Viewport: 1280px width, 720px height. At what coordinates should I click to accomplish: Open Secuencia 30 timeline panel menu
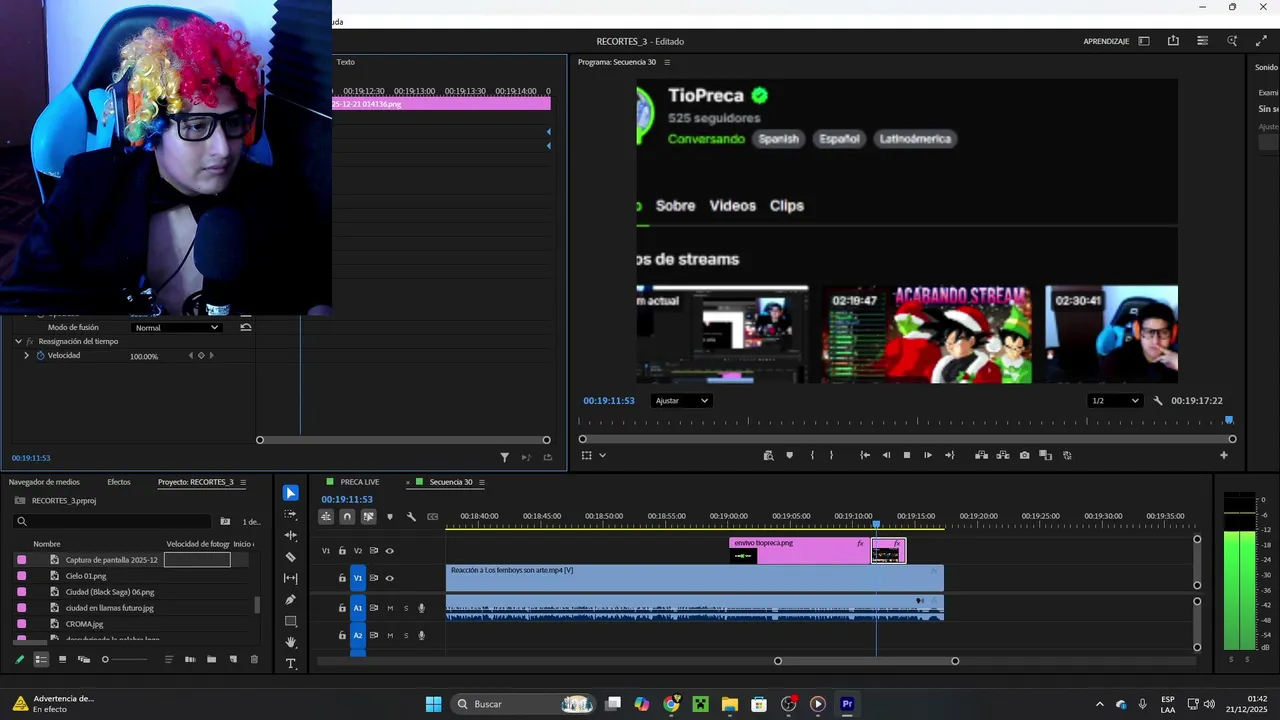click(481, 482)
